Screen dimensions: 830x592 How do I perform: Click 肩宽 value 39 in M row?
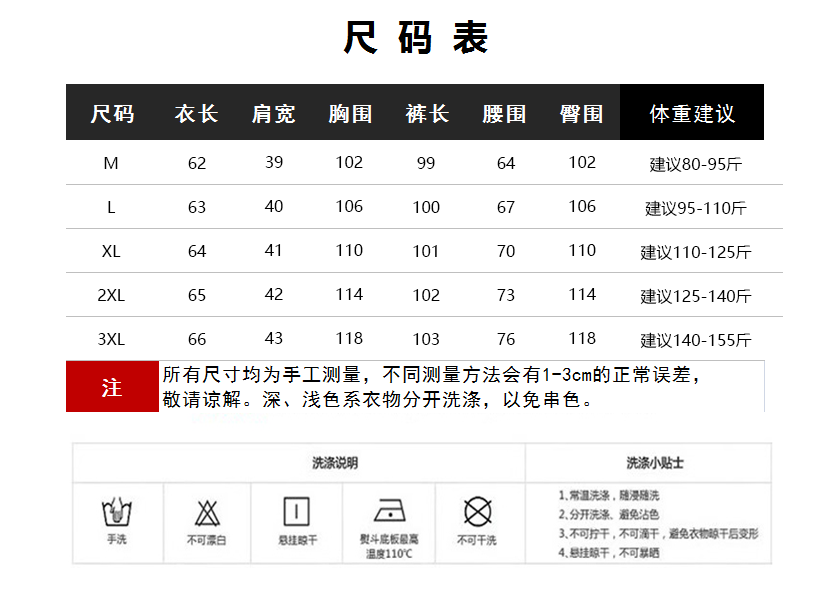click(274, 162)
